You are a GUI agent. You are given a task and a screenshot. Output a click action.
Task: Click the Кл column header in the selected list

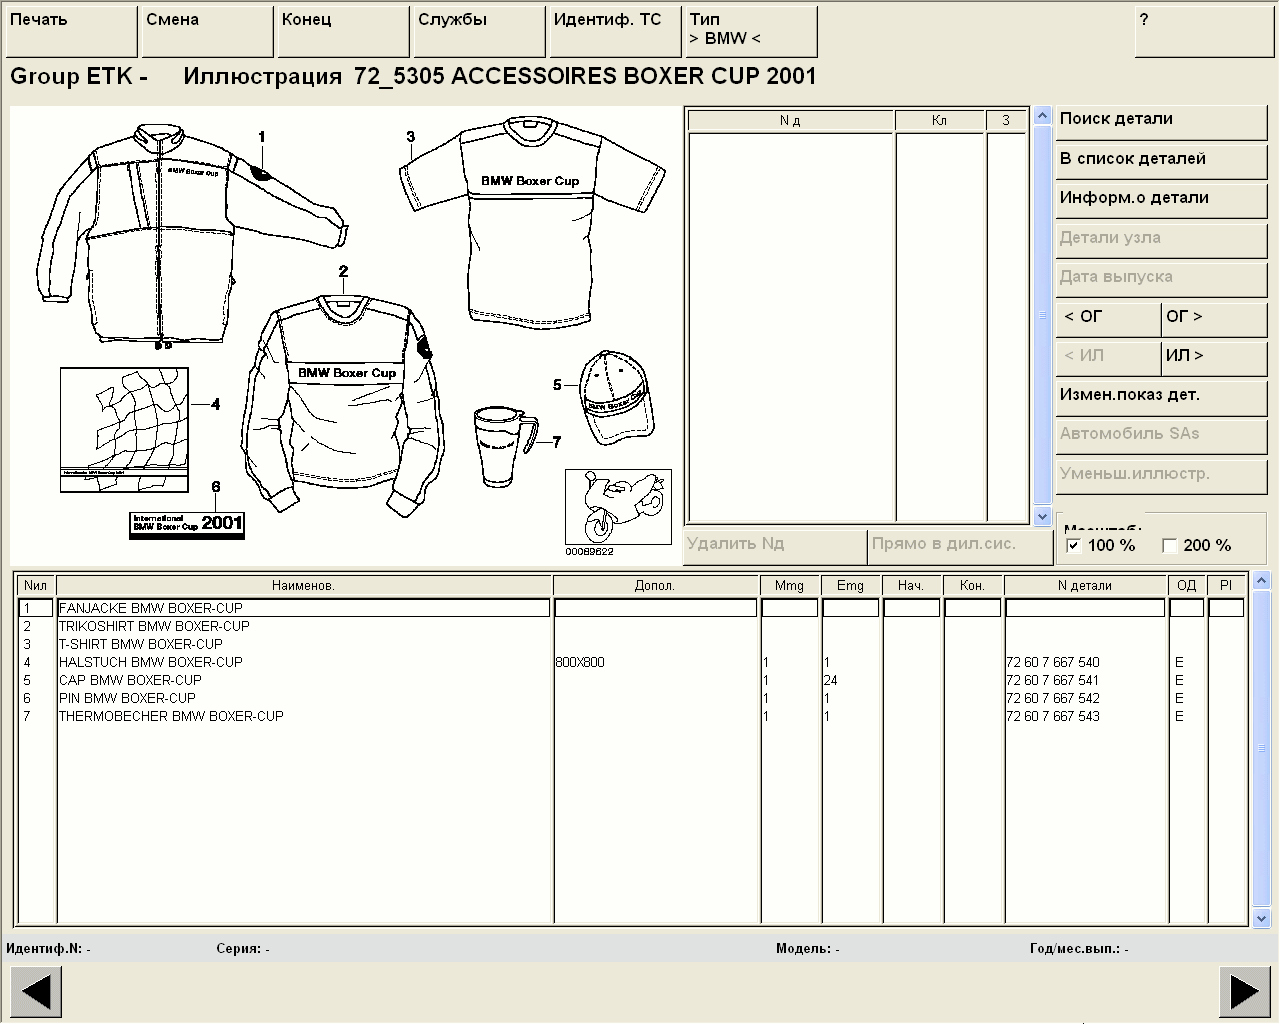(x=939, y=120)
